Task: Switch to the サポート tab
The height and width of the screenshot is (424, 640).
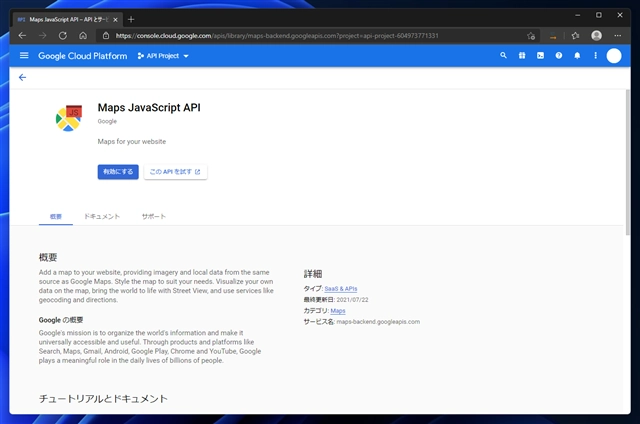Action: point(153,216)
